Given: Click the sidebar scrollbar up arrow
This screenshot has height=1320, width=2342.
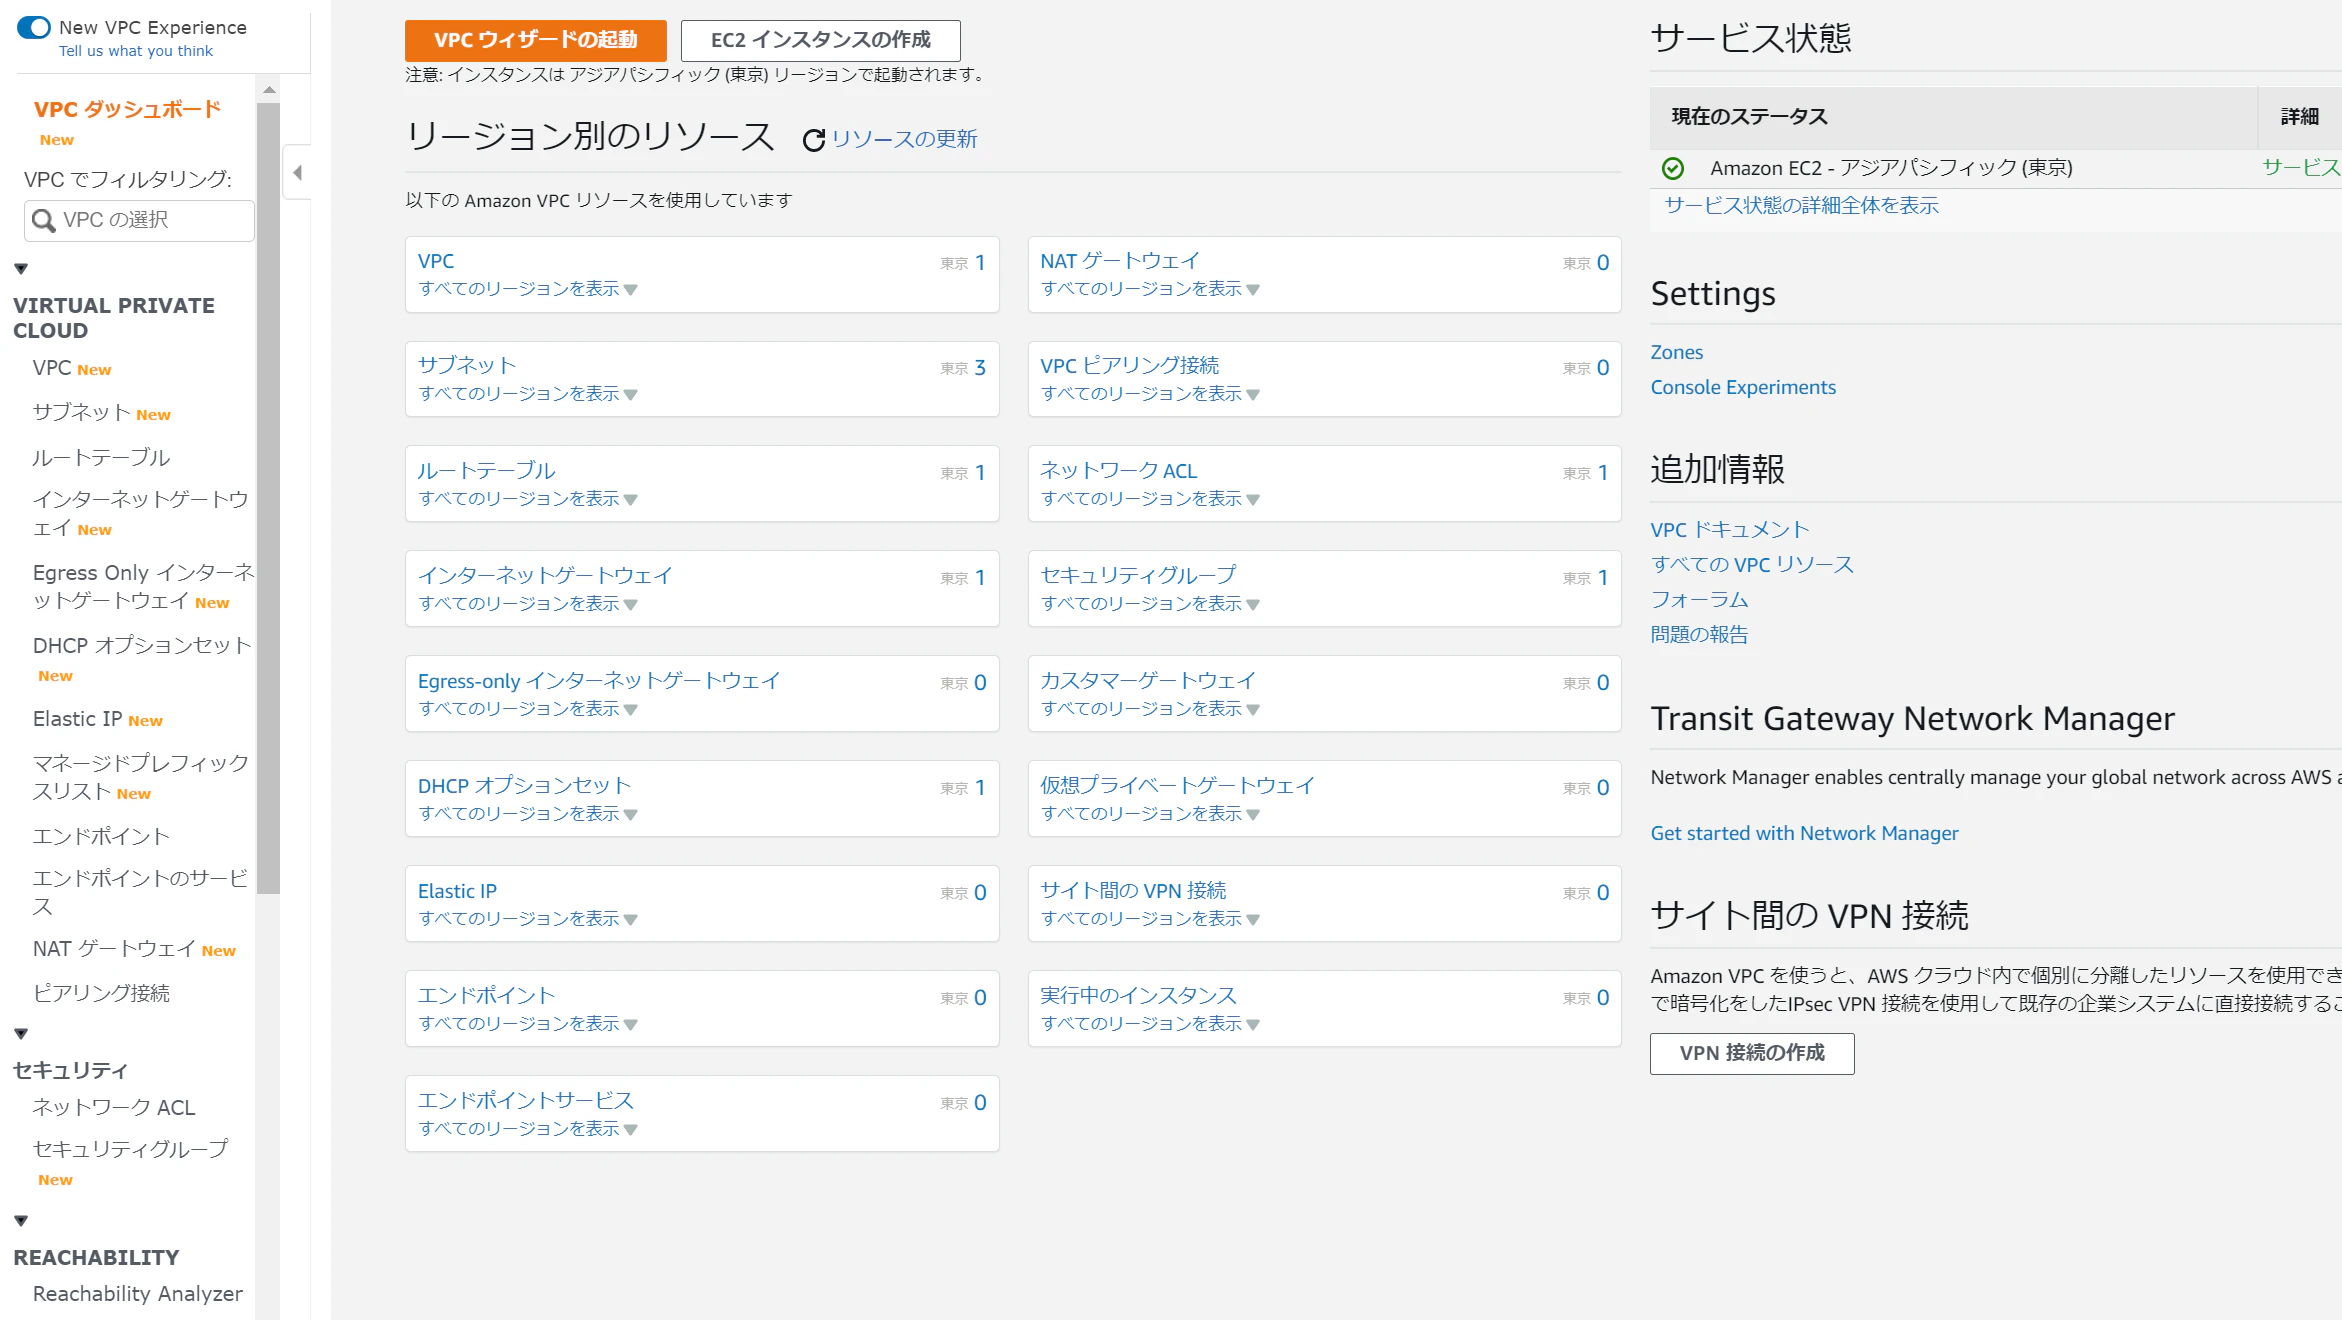Looking at the screenshot, I should 268,90.
